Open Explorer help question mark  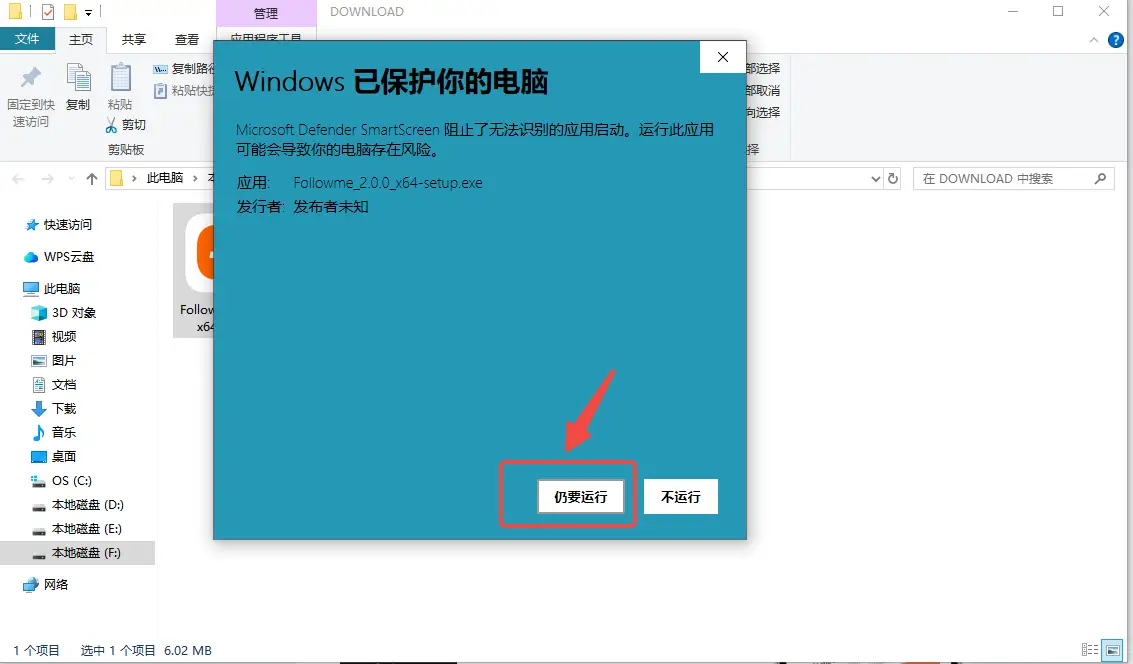[x=1116, y=40]
